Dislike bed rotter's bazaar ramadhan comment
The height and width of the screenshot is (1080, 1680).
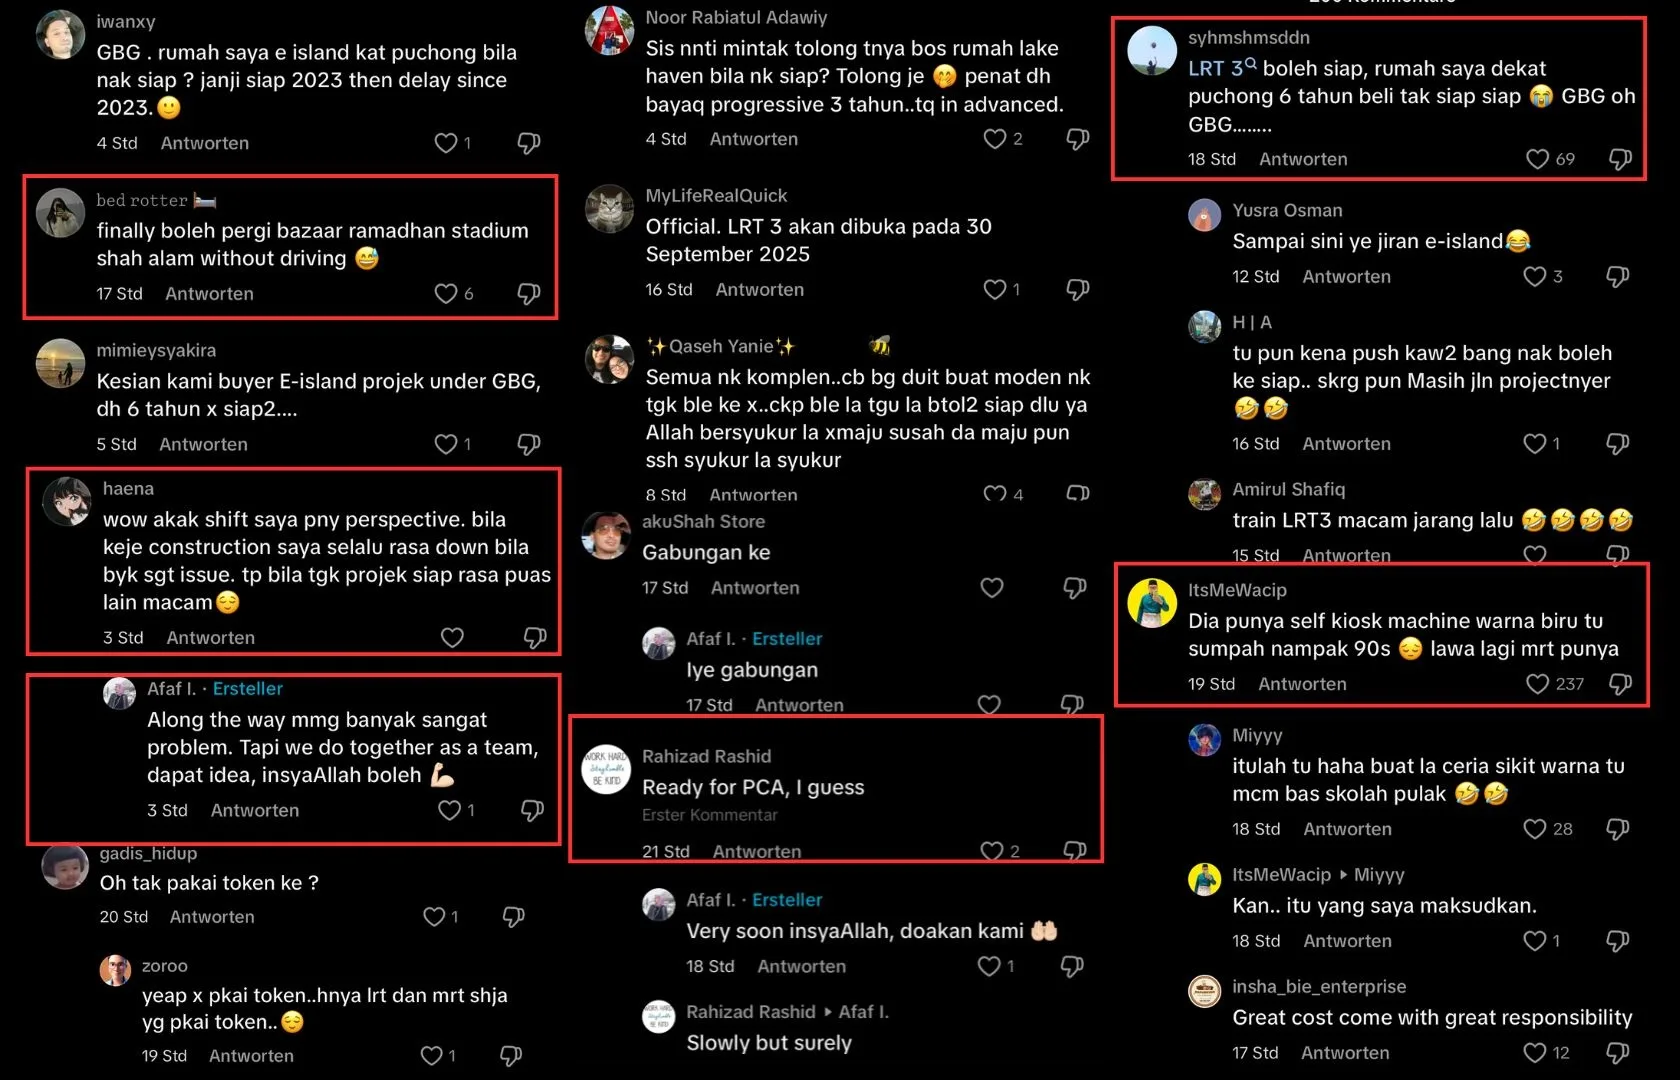[529, 293]
